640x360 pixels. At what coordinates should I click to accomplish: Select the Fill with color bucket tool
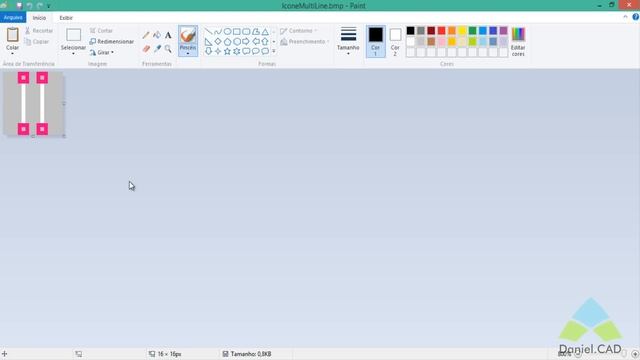(157, 35)
